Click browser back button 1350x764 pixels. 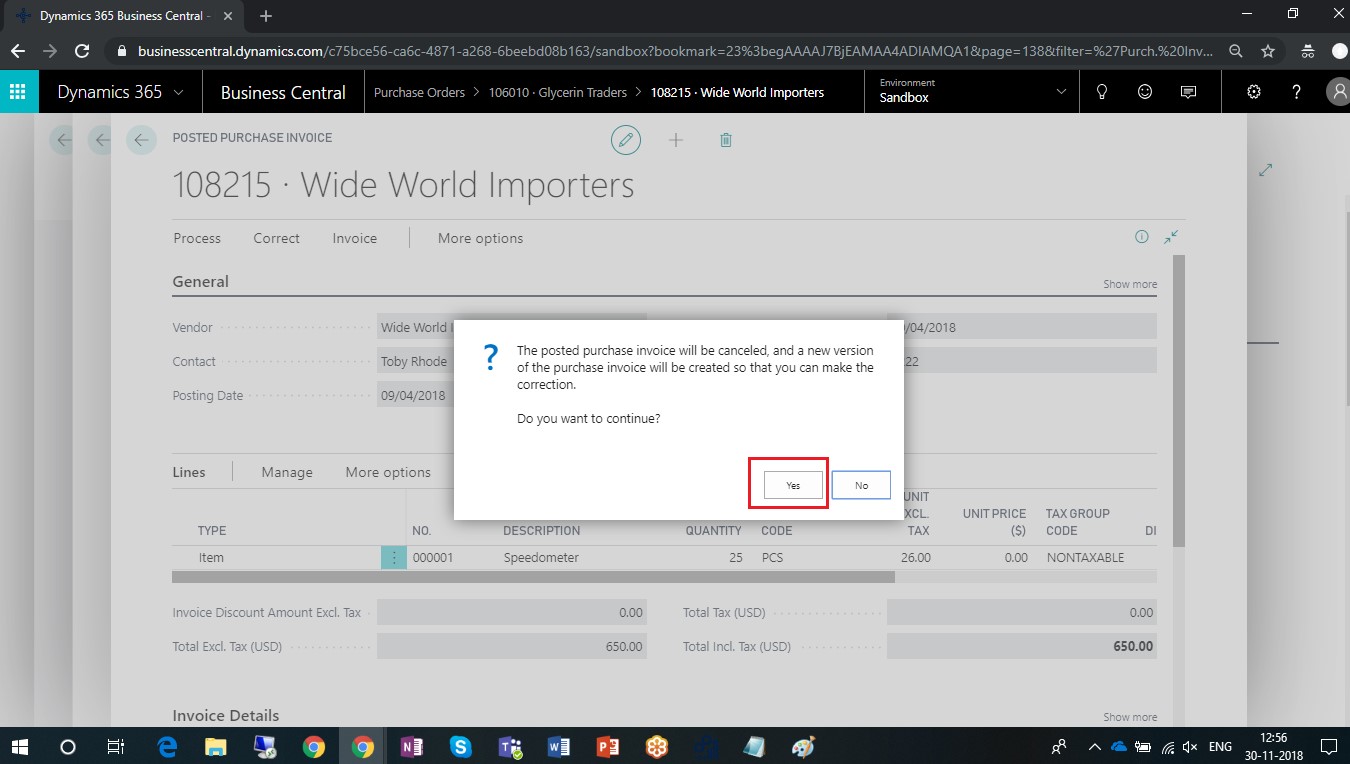[17, 50]
